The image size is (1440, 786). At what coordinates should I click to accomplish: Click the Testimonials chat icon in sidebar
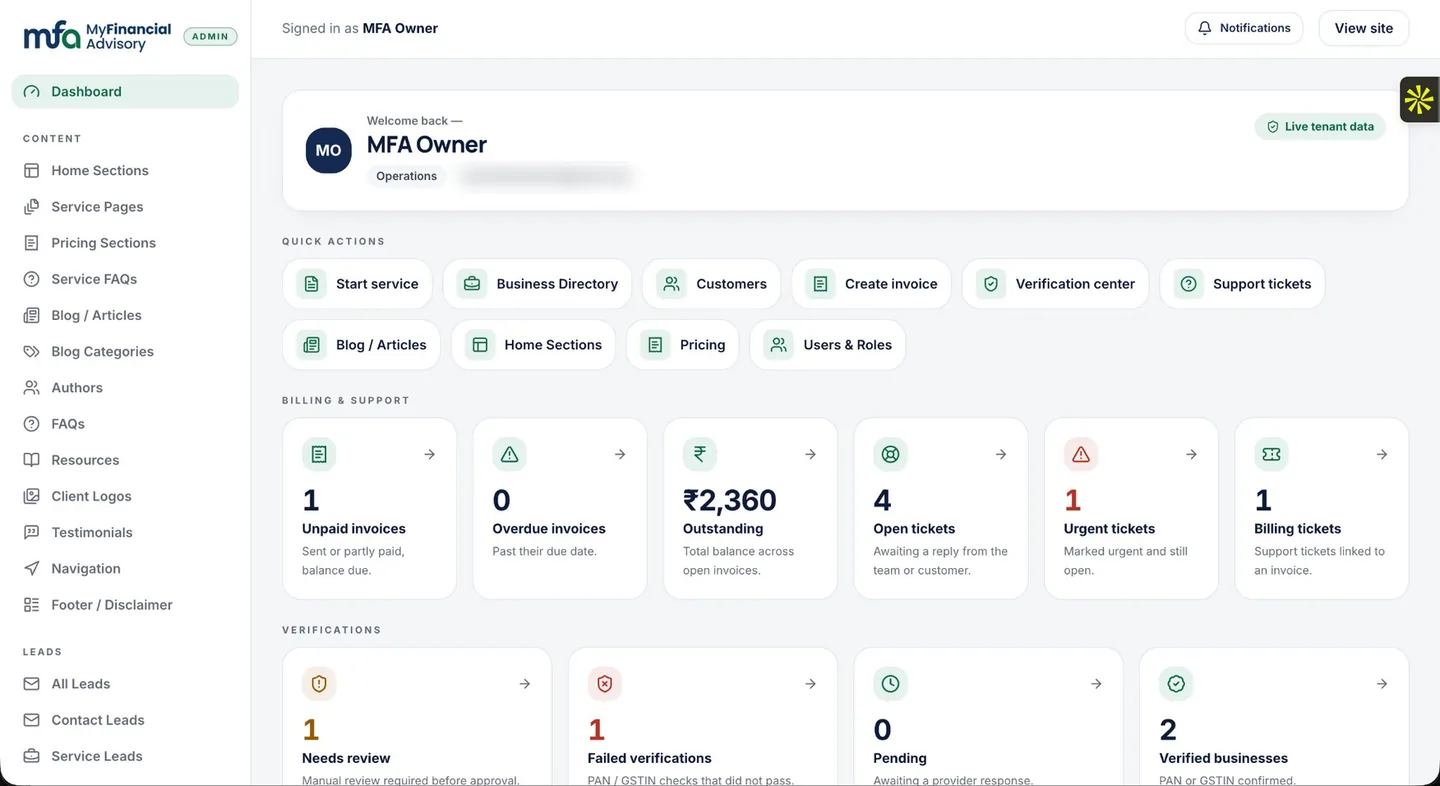coord(32,532)
